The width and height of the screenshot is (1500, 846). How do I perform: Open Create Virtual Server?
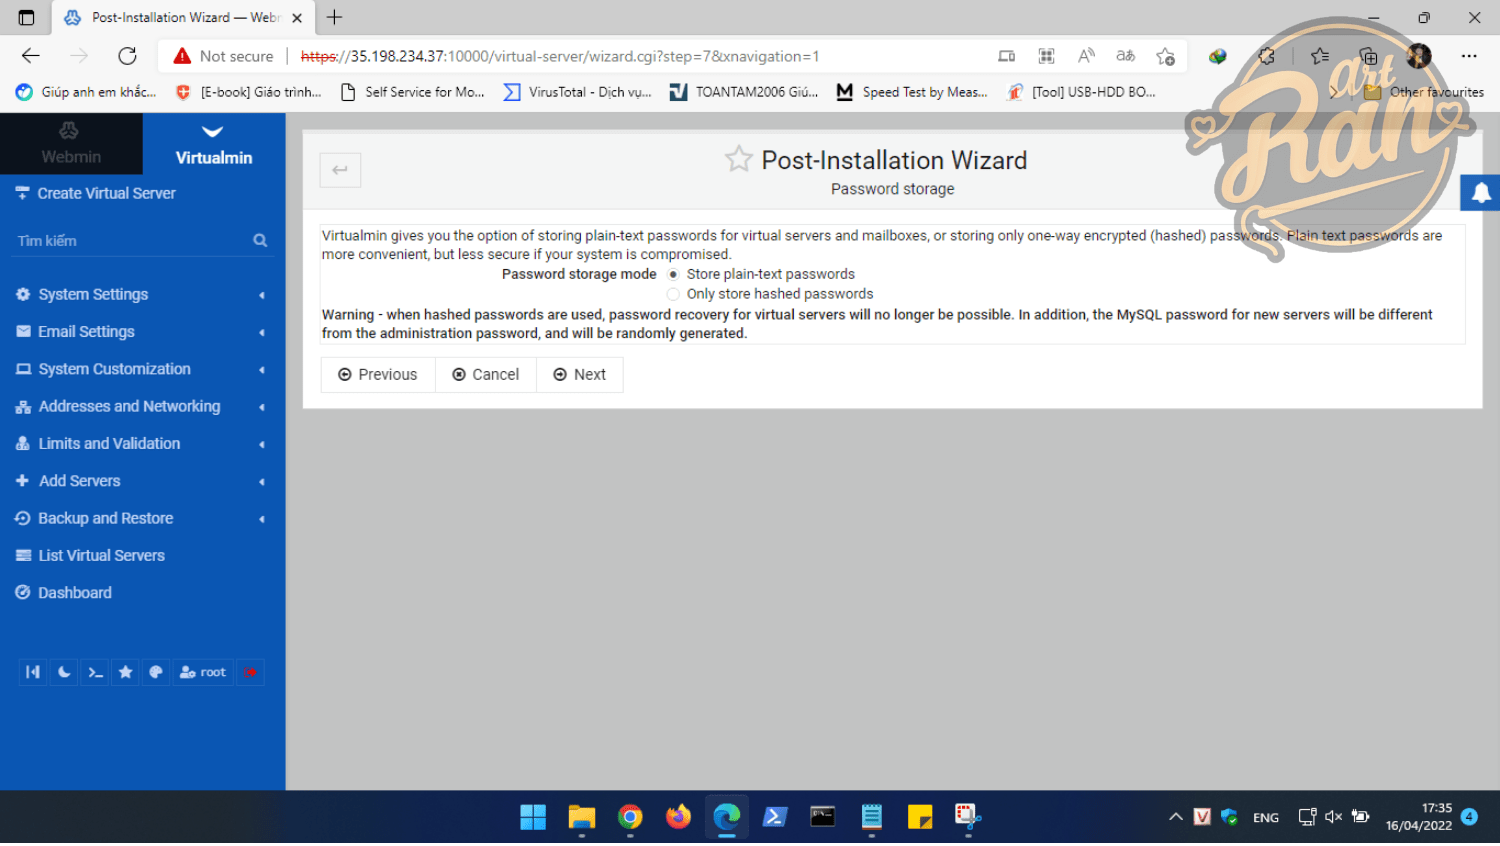107,194
